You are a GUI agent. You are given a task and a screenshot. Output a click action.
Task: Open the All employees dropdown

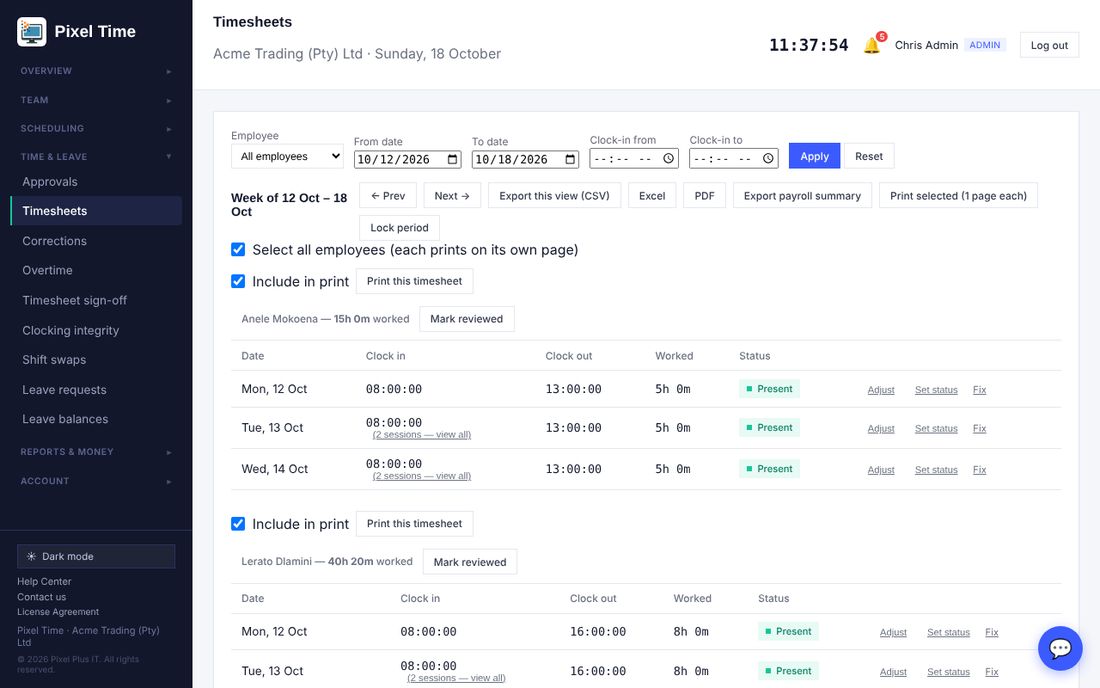[288, 156]
